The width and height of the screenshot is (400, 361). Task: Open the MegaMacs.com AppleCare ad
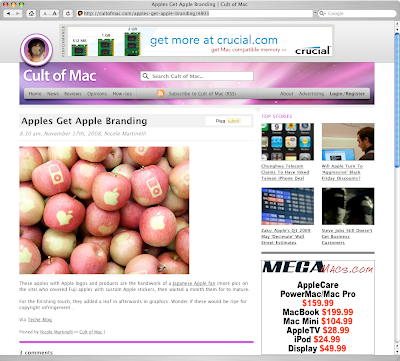pos(318,307)
